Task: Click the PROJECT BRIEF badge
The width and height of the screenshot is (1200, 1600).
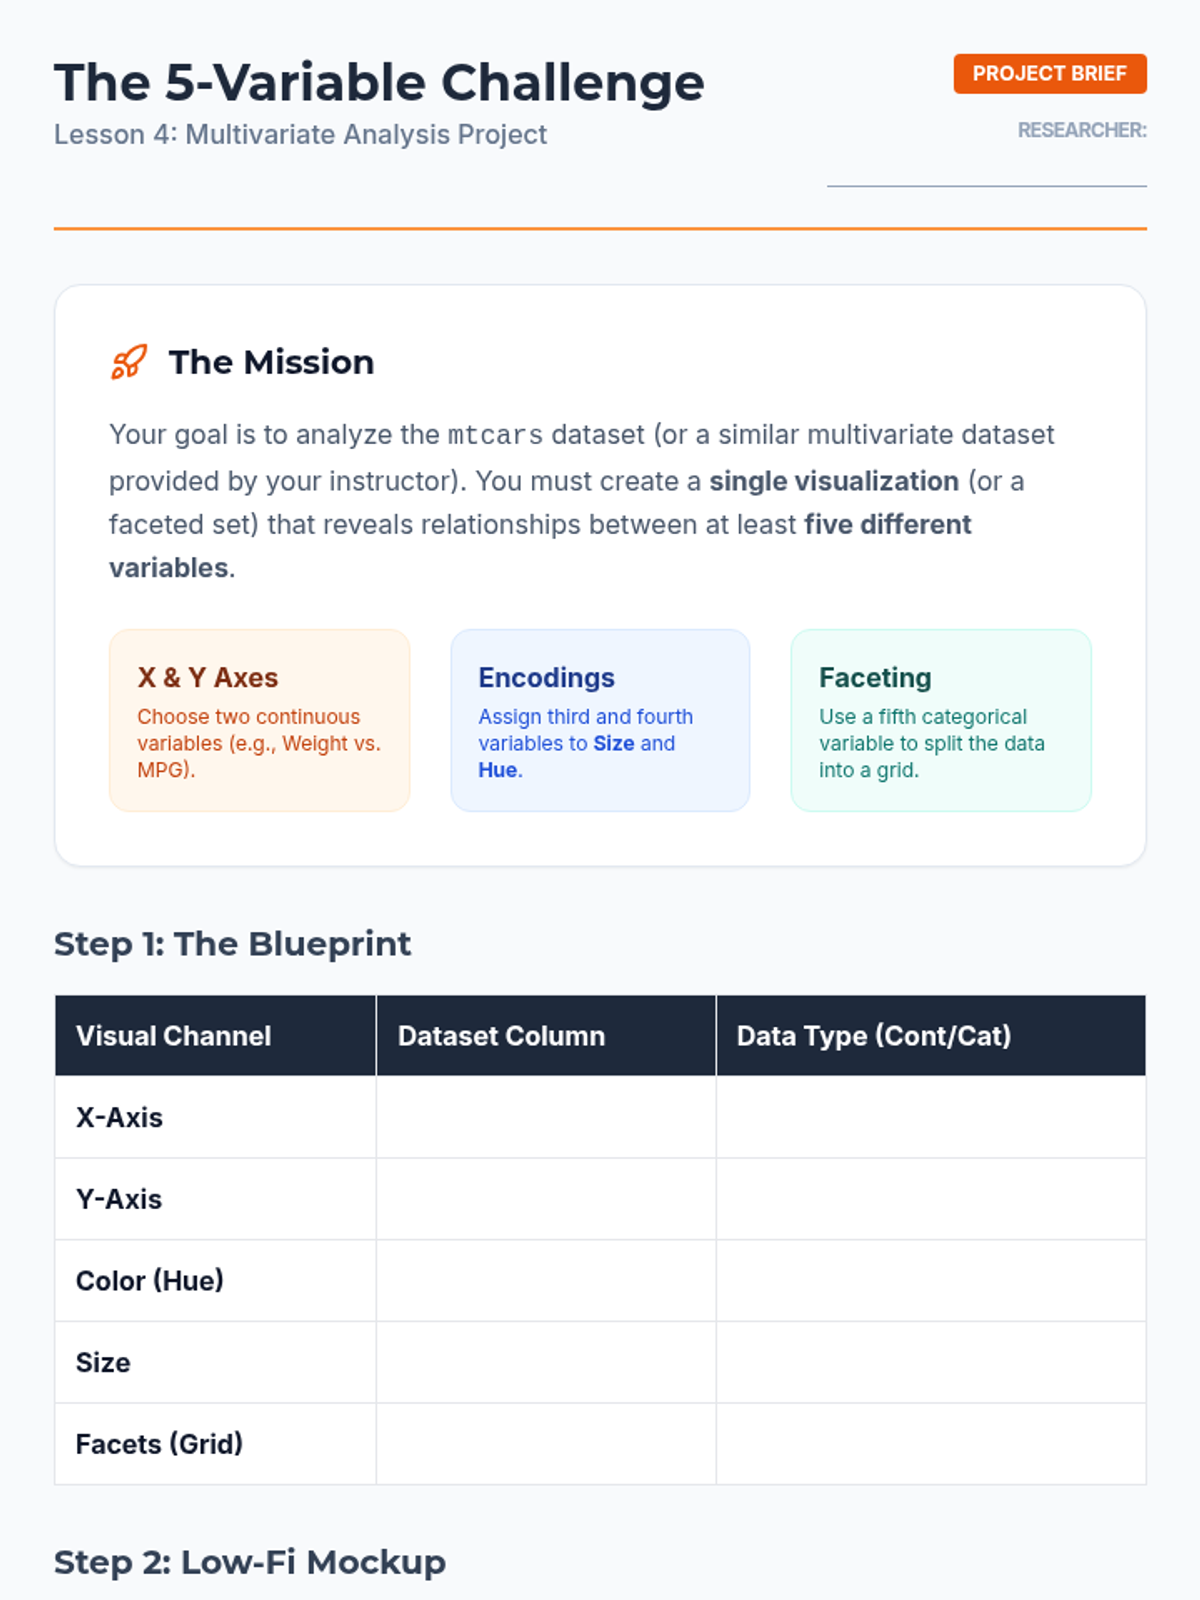Action: [1049, 74]
